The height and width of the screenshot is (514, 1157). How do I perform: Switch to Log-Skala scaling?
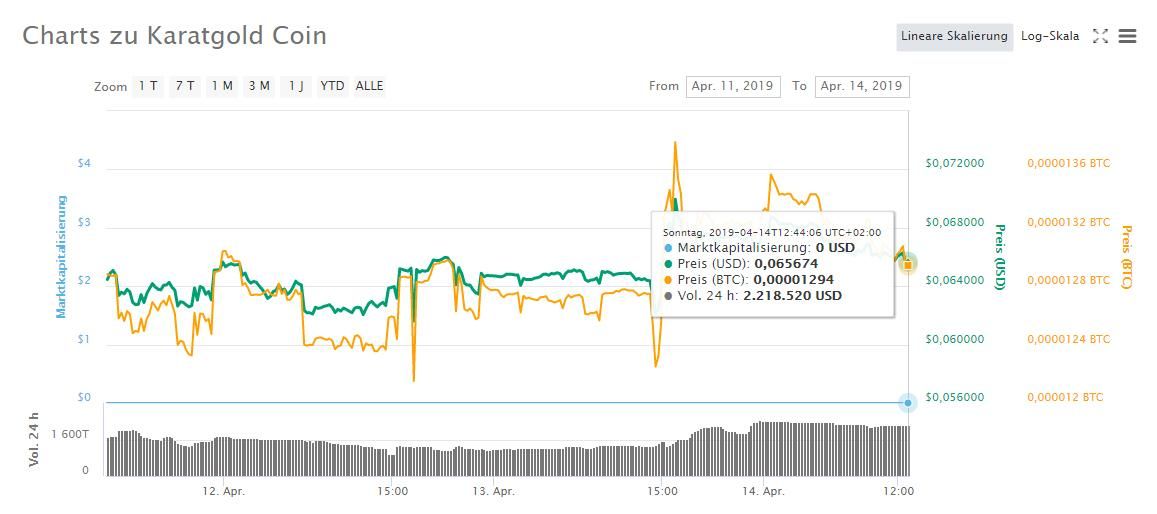1050,36
